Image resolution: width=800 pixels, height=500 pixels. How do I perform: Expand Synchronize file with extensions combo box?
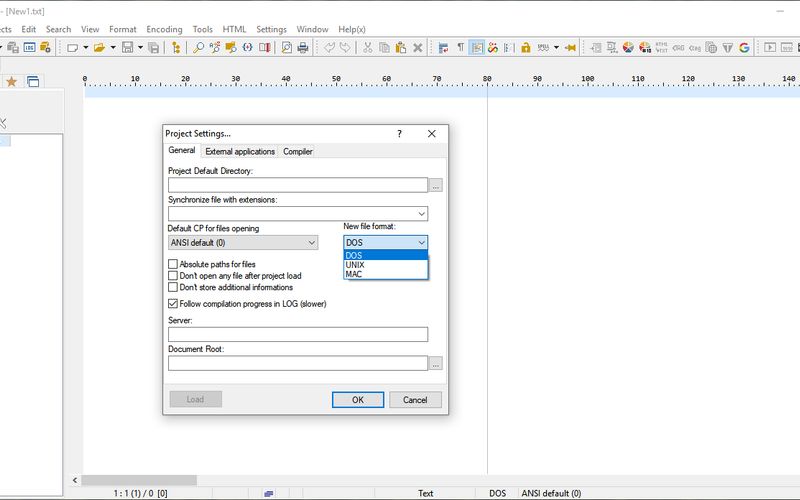(x=420, y=213)
